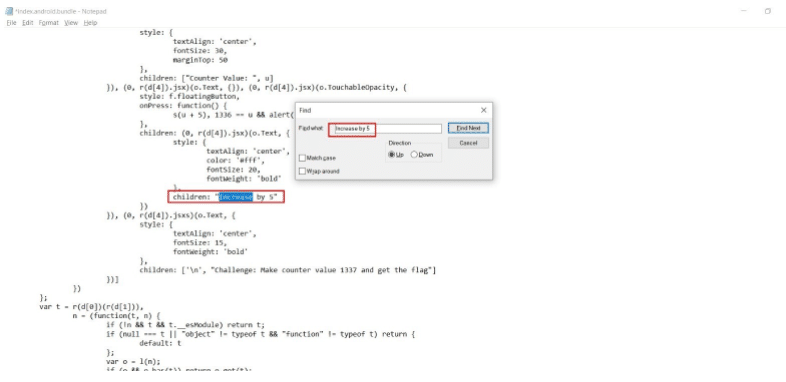
Task: Close the Find dialog with X
Action: pyautogui.click(x=483, y=110)
